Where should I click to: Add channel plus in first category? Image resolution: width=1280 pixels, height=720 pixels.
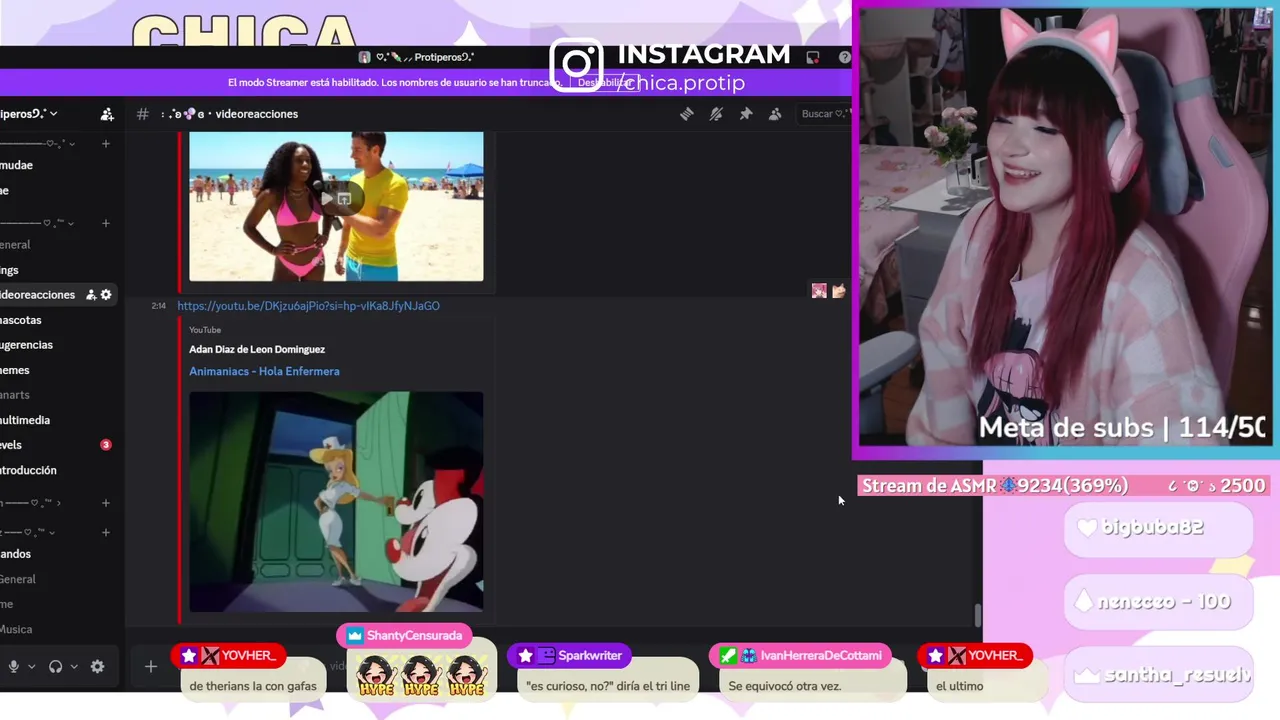click(106, 144)
